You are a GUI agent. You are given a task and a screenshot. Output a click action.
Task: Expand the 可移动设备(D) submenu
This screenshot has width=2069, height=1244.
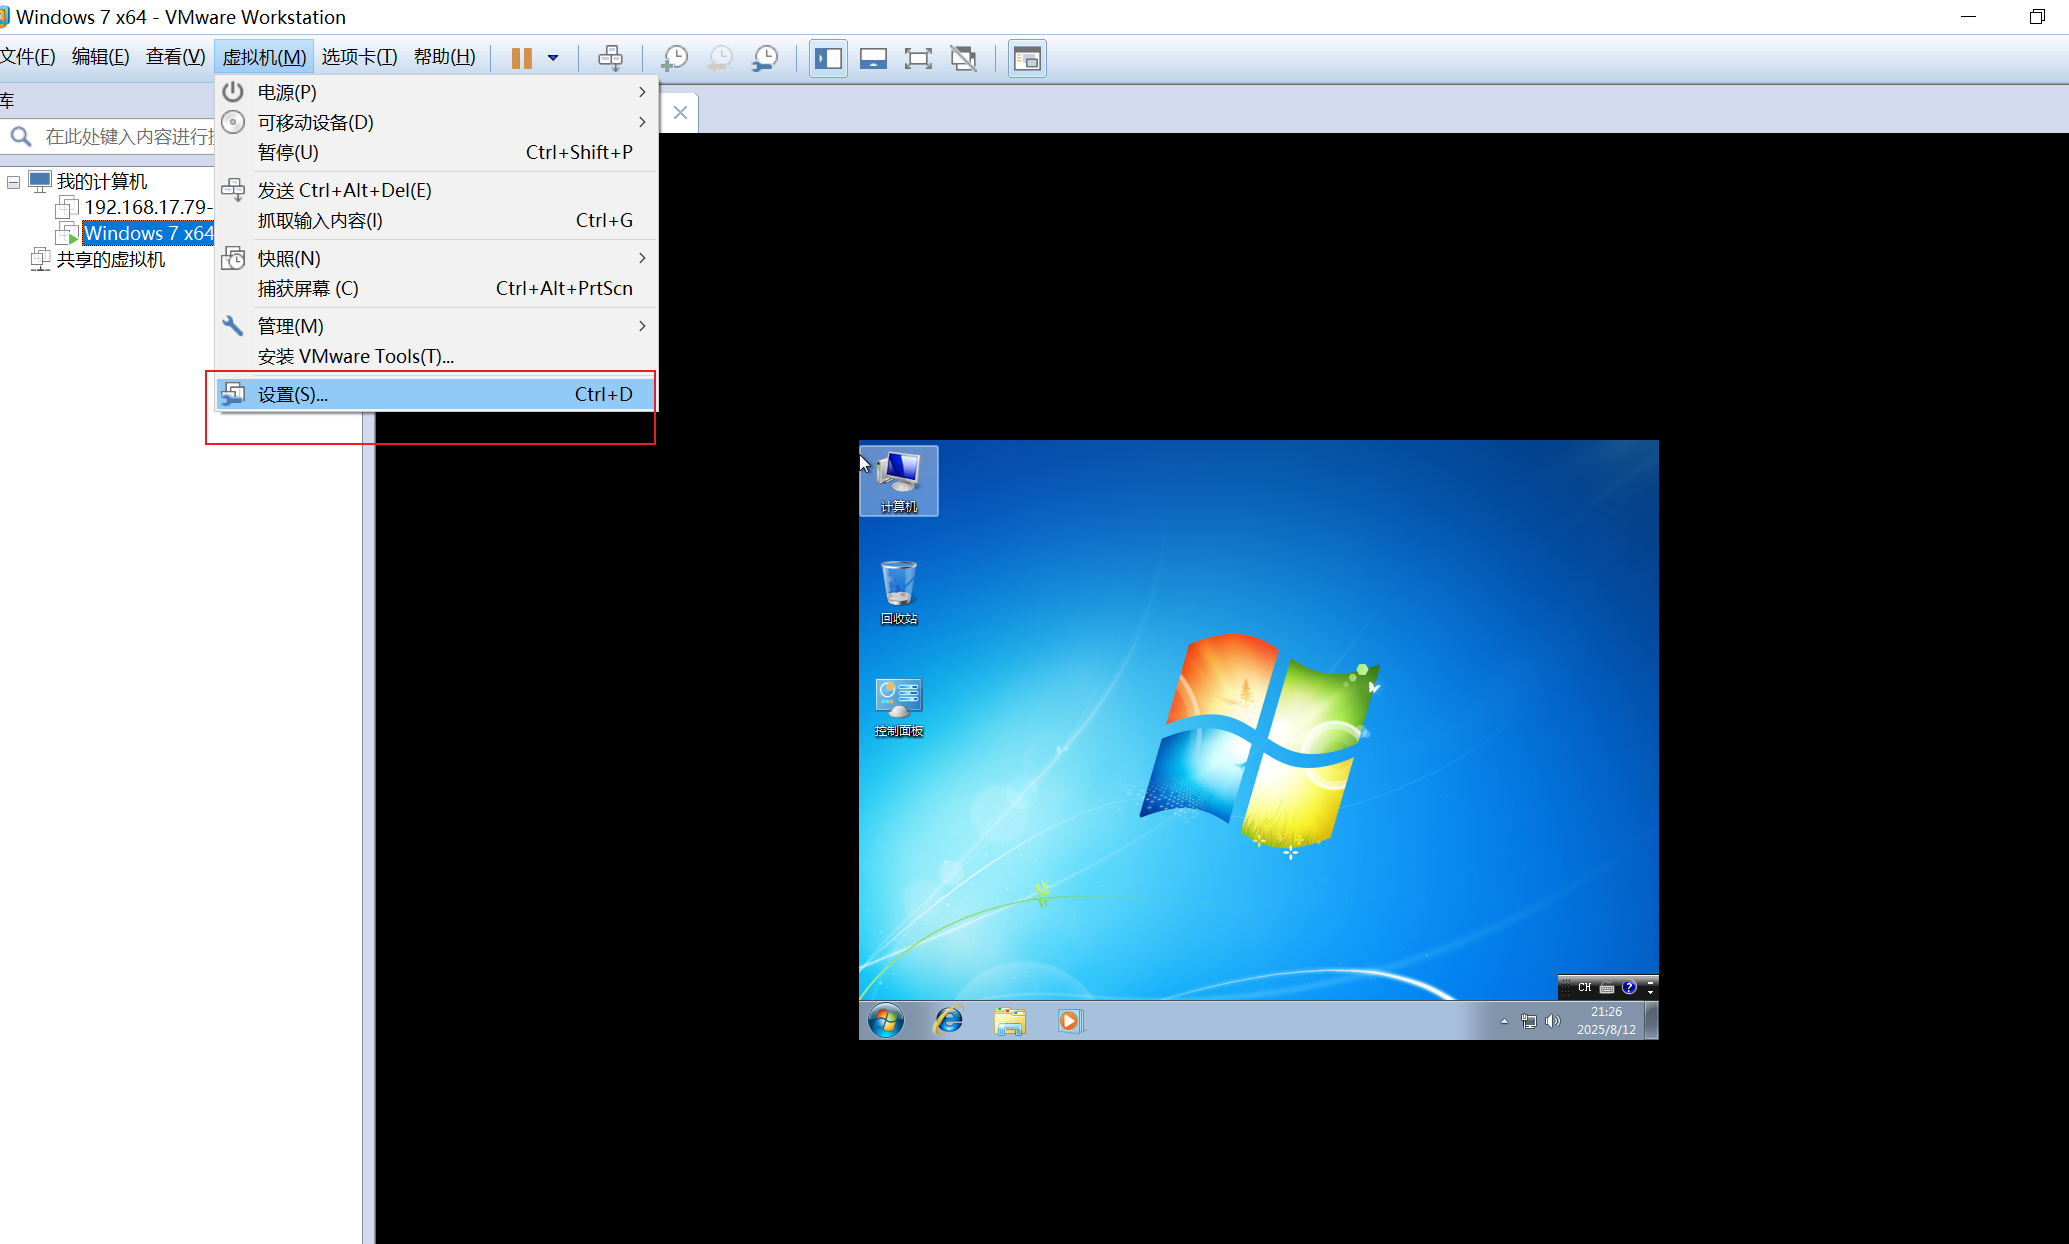pos(437,122)
